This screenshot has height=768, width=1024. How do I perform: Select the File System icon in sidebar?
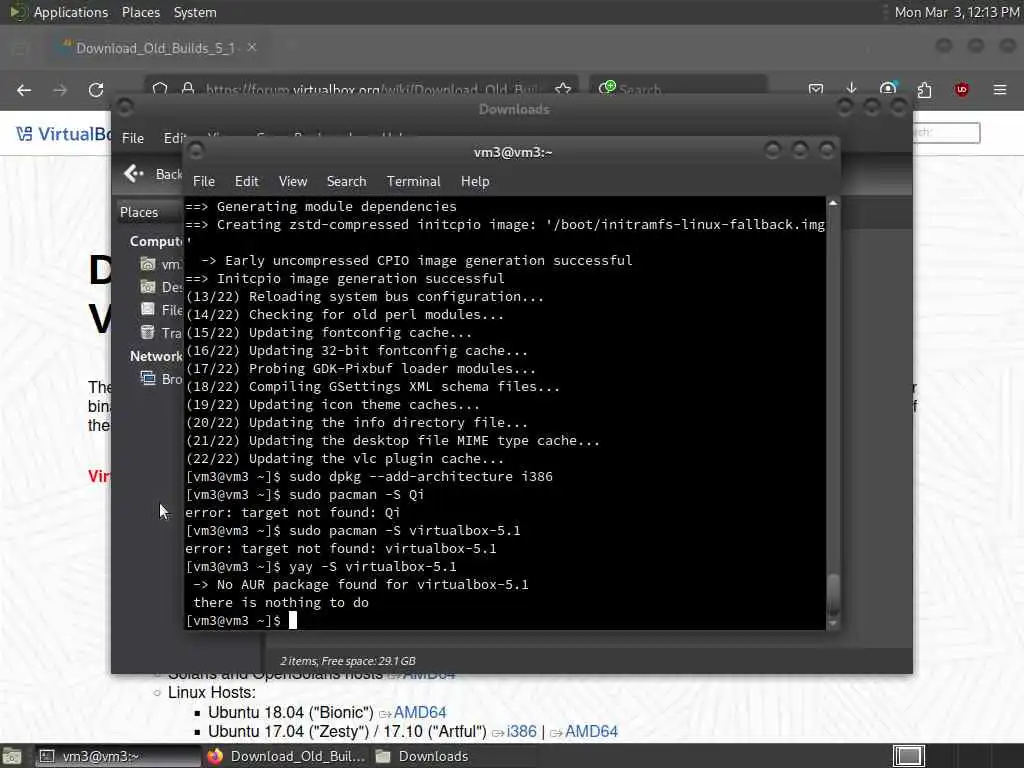tap(148, 310)
